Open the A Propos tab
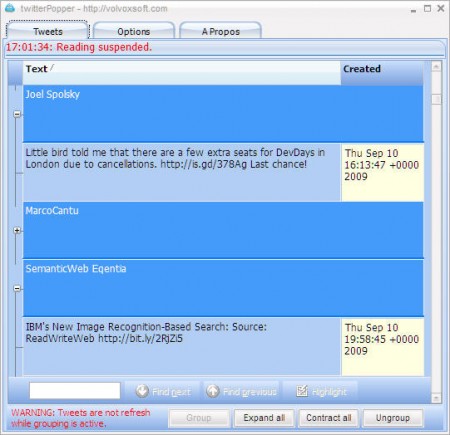 tap(220, 31)
